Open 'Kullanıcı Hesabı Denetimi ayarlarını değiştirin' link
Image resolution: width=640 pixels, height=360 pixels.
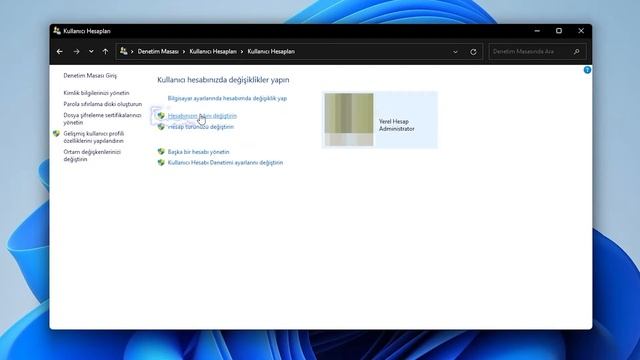225,162
